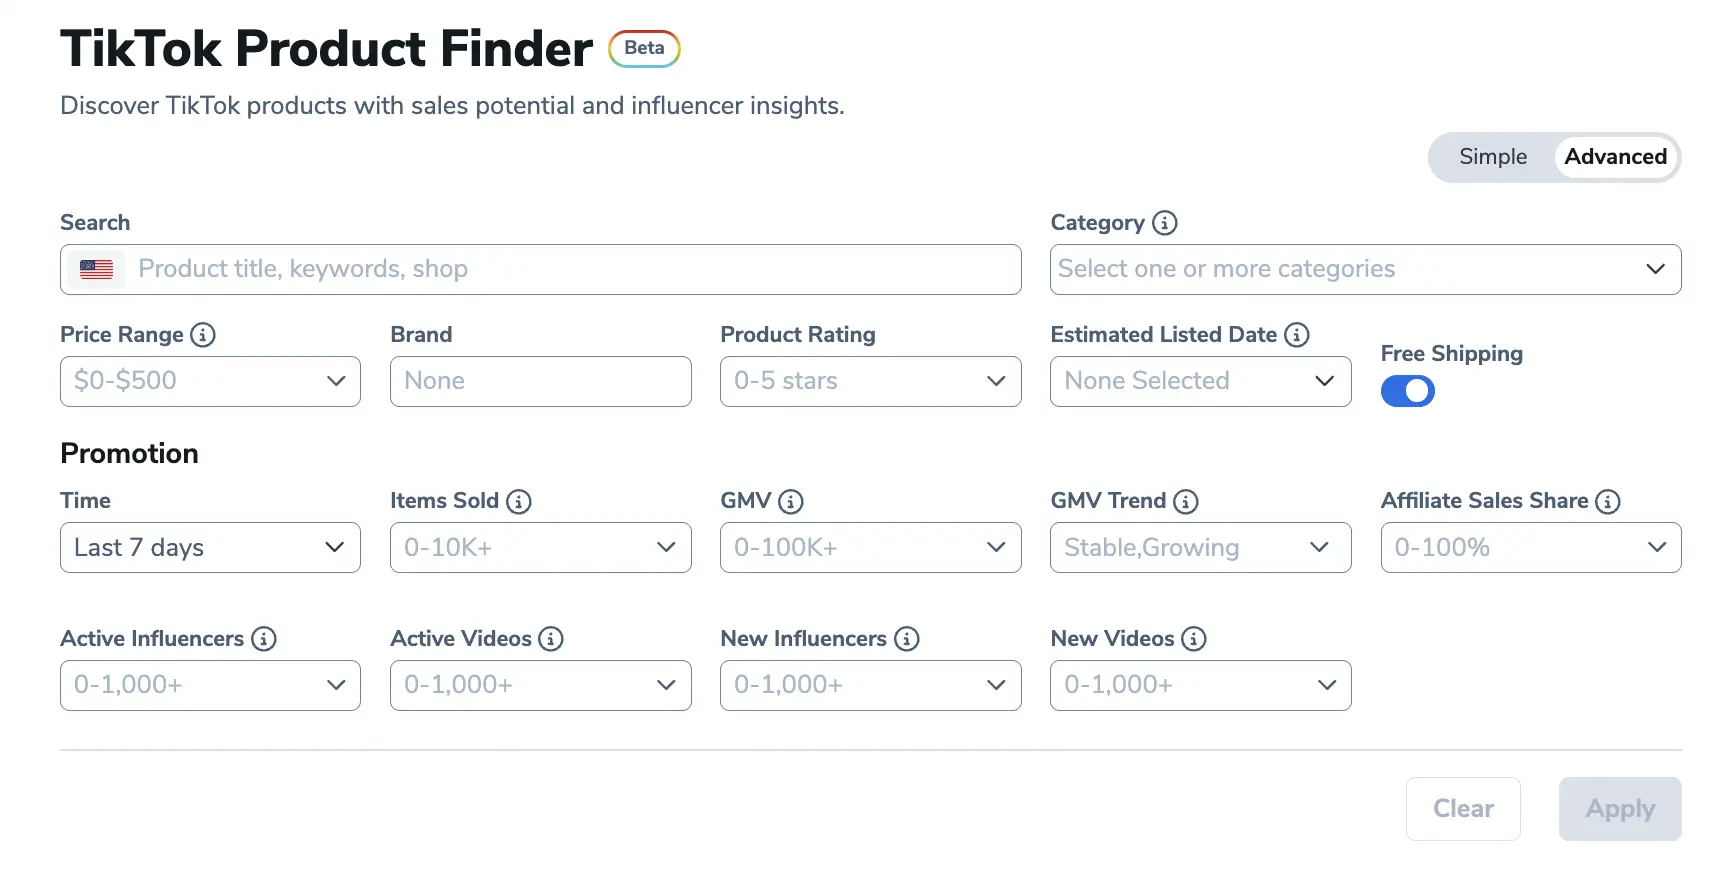Select the Advanced filter mode

1615,157
